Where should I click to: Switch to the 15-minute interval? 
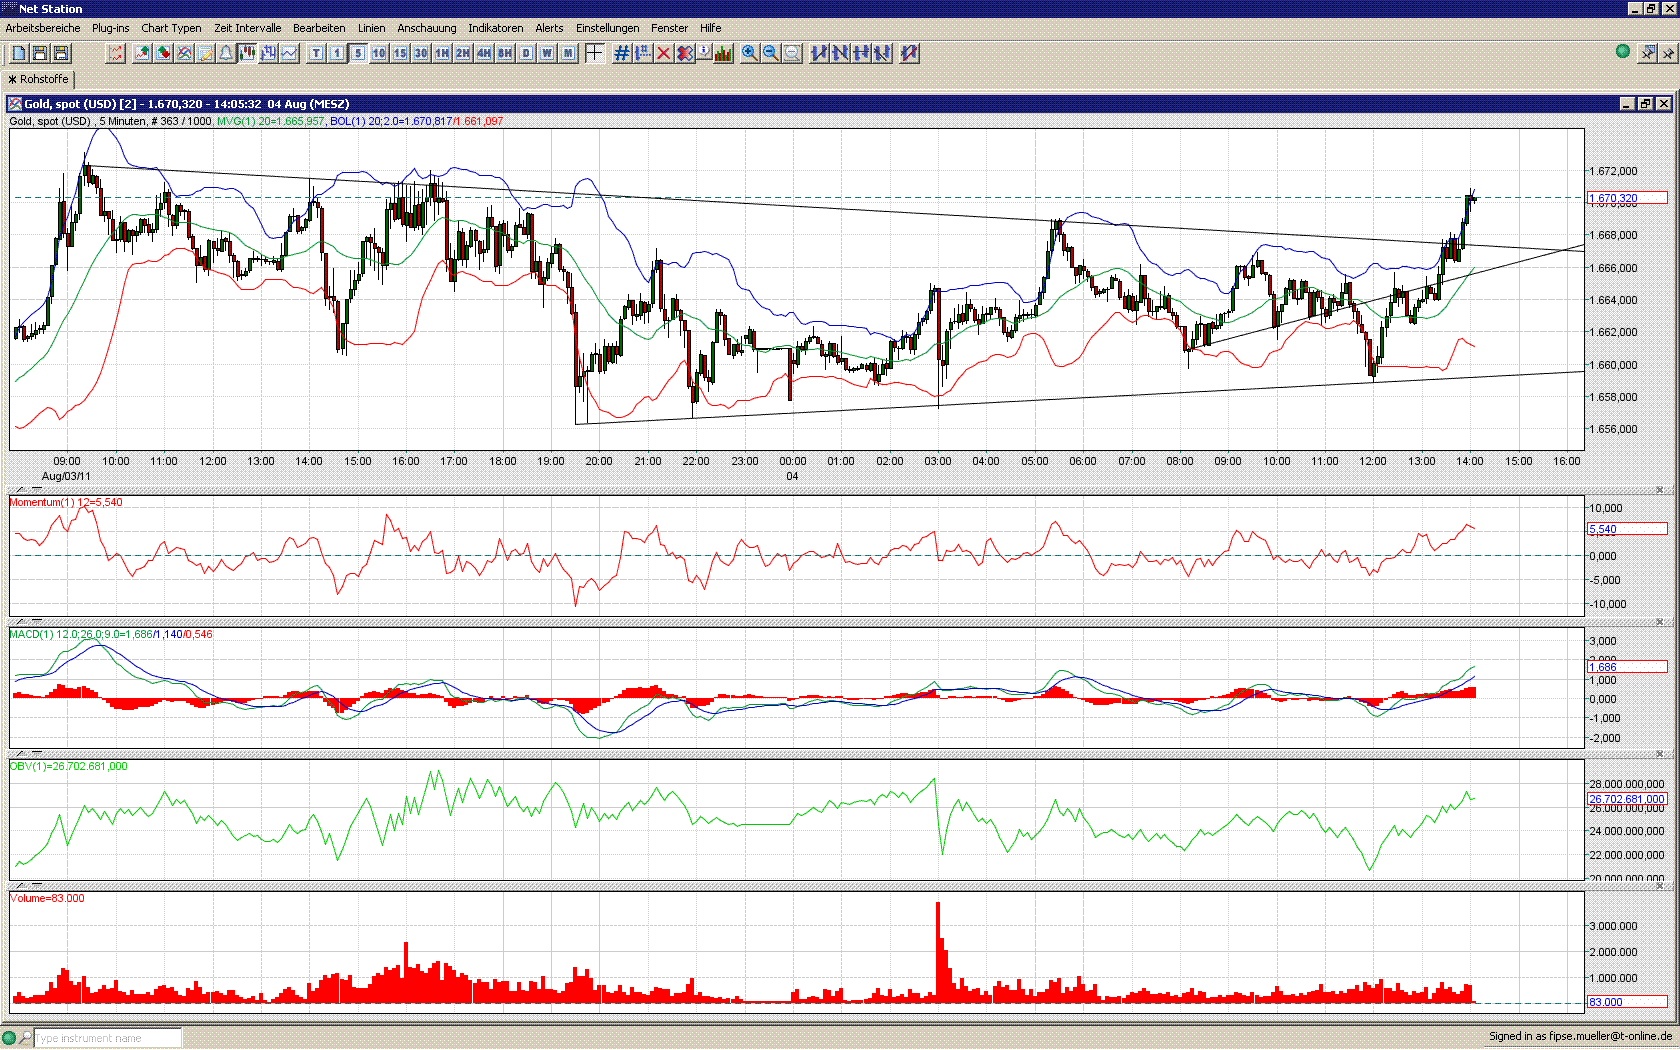(400, 53)
